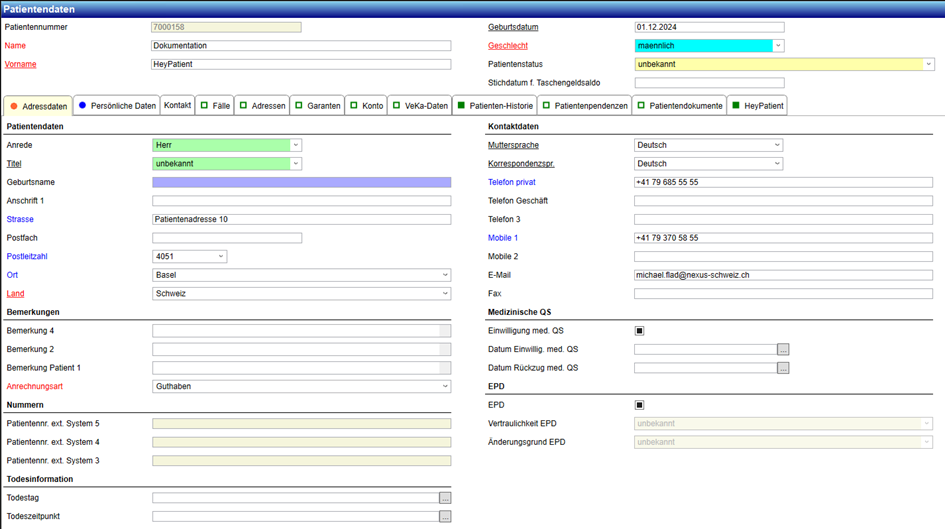
Task: Expand the Geschlecht dropdown
Action: [778, 46]
